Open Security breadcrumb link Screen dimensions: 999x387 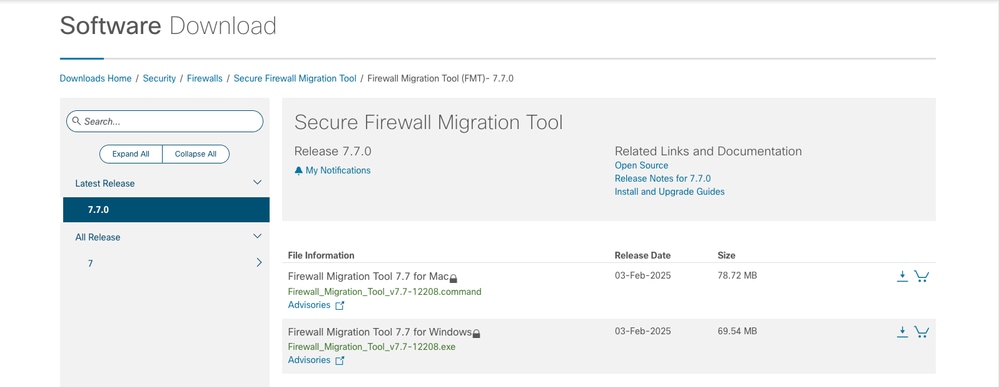click(159, 78)
